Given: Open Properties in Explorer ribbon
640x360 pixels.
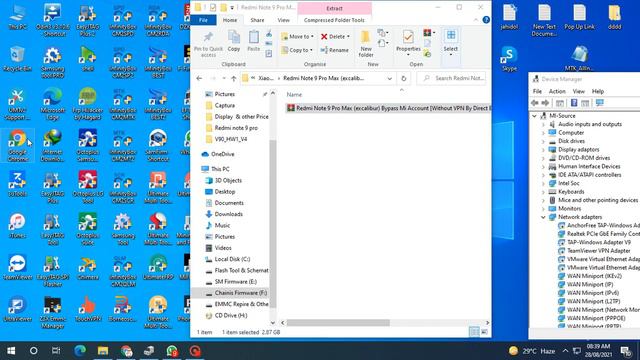Looking at the screenshot, I should (x=408, y=41).
